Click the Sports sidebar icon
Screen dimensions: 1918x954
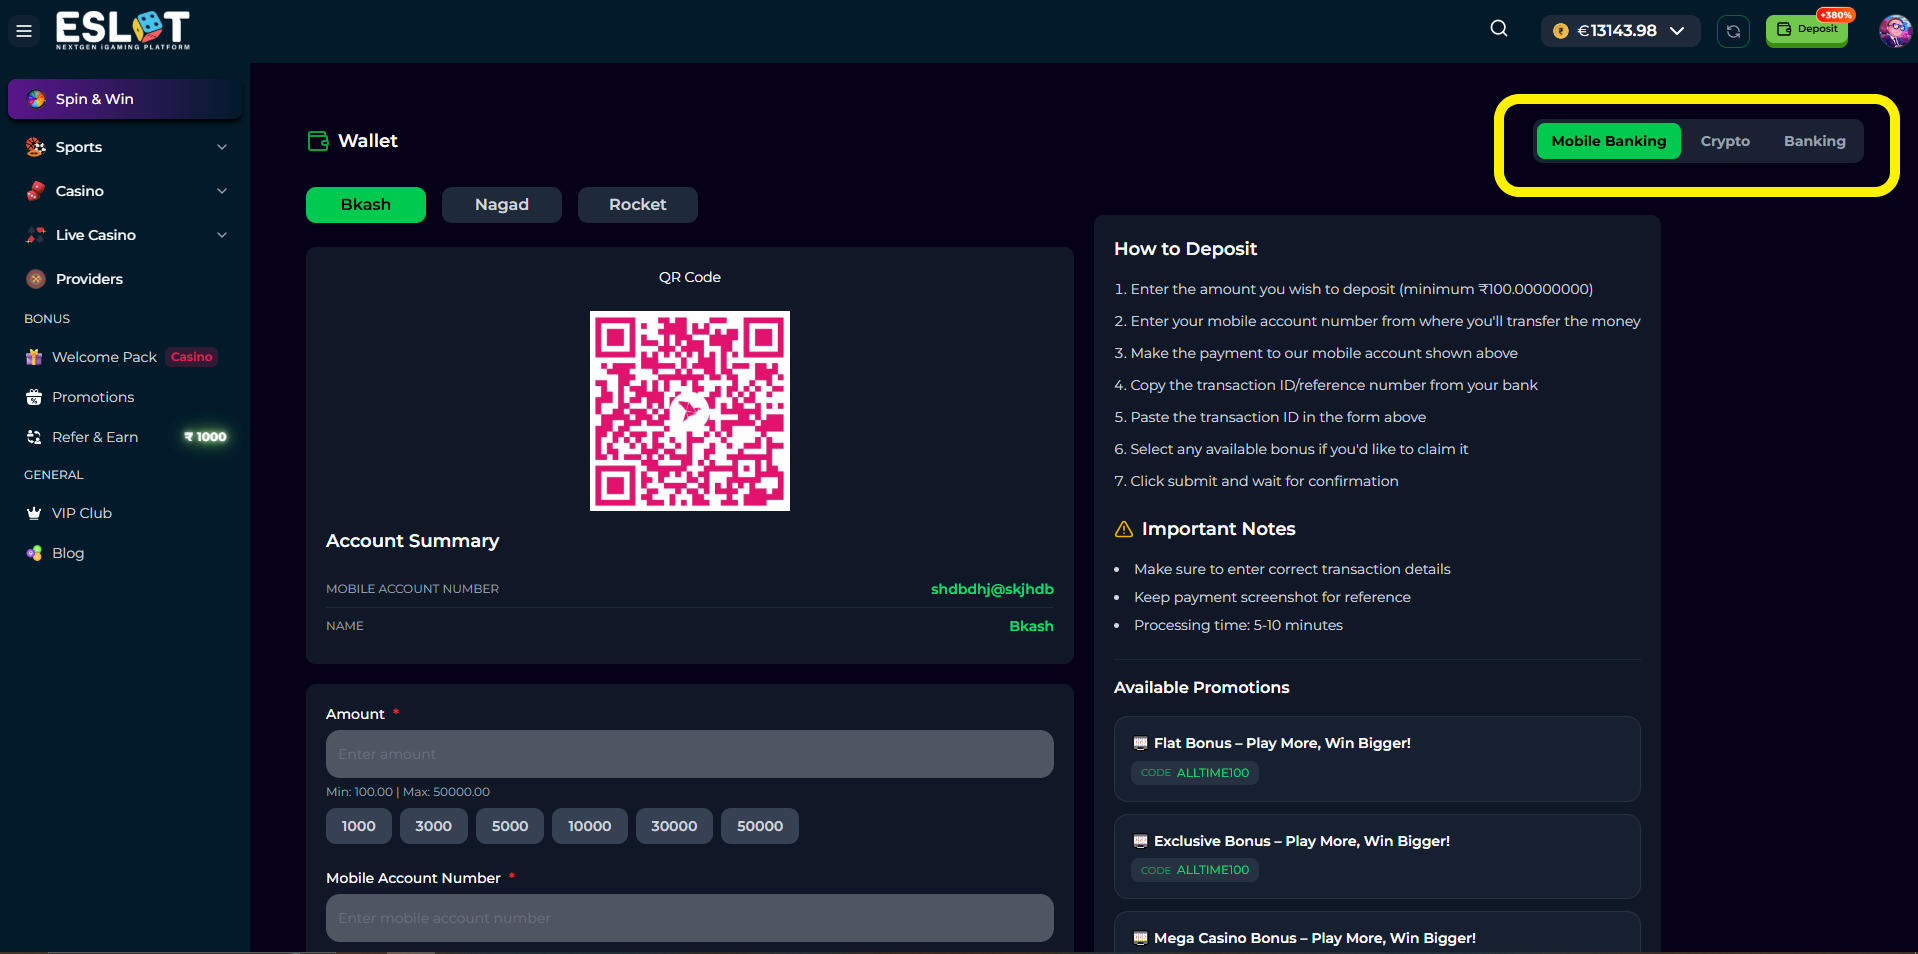[36, 147]
